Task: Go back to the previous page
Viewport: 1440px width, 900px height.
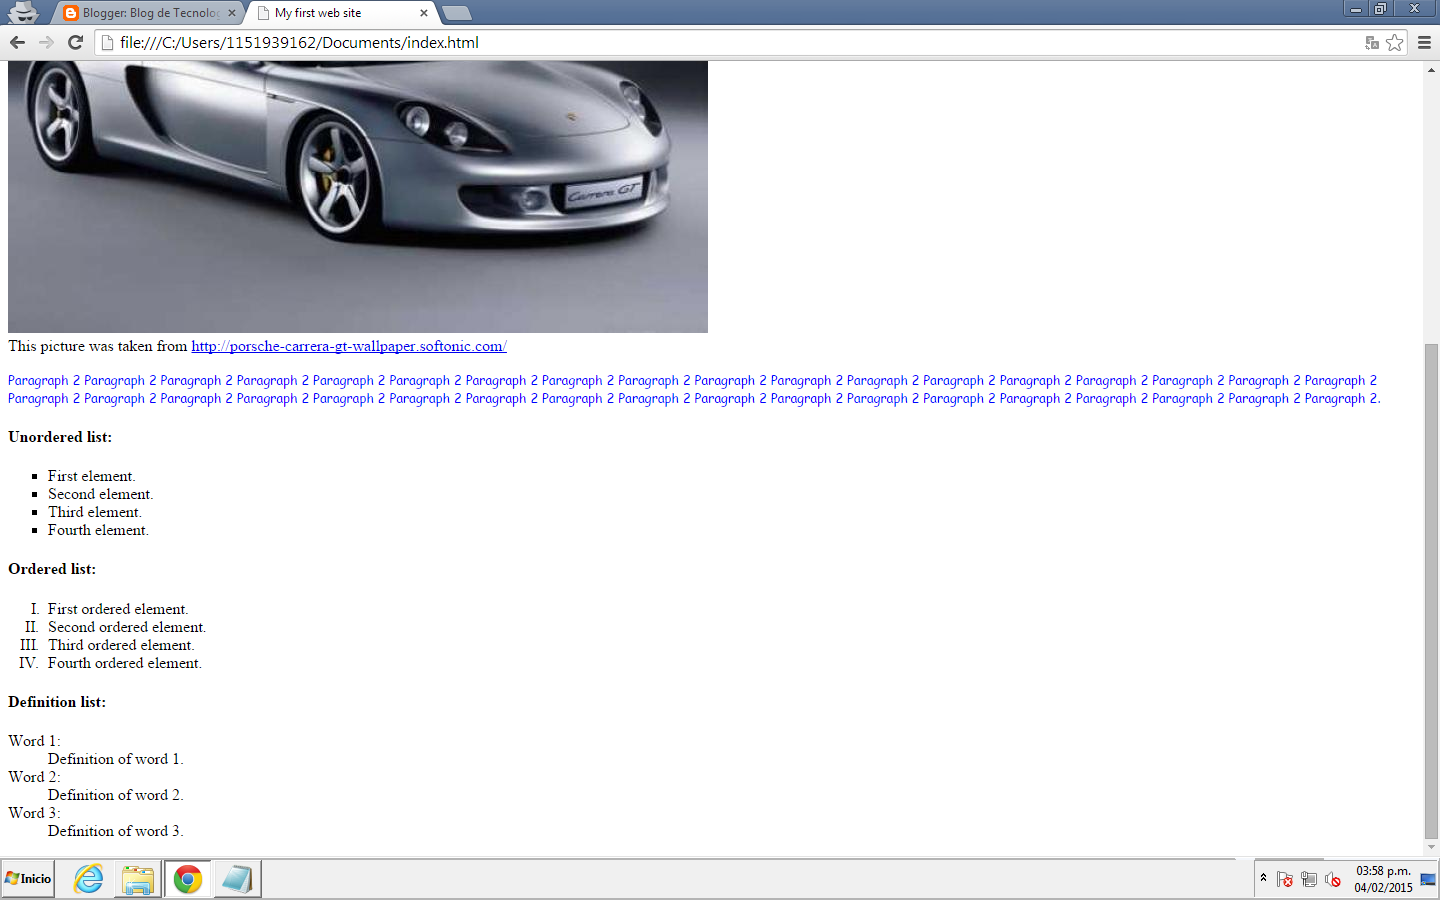Action: [x=17, y=42]
